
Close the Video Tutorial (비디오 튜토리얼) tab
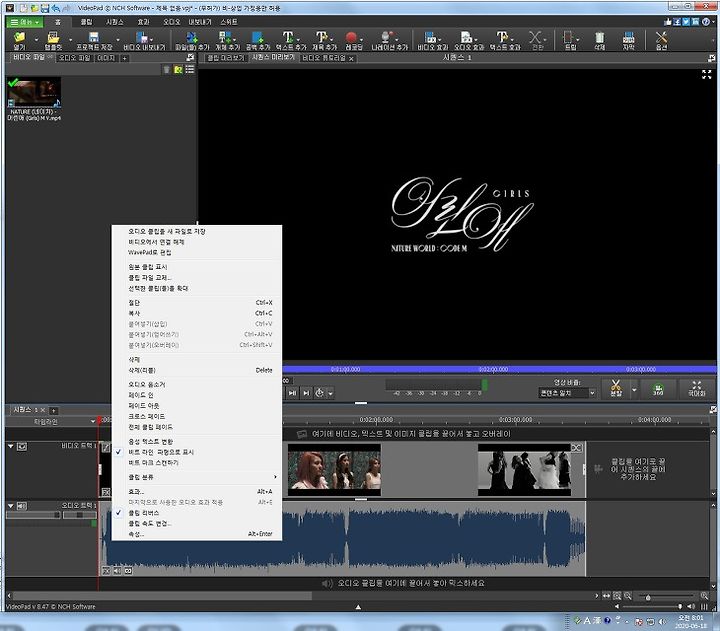[351, 58]
